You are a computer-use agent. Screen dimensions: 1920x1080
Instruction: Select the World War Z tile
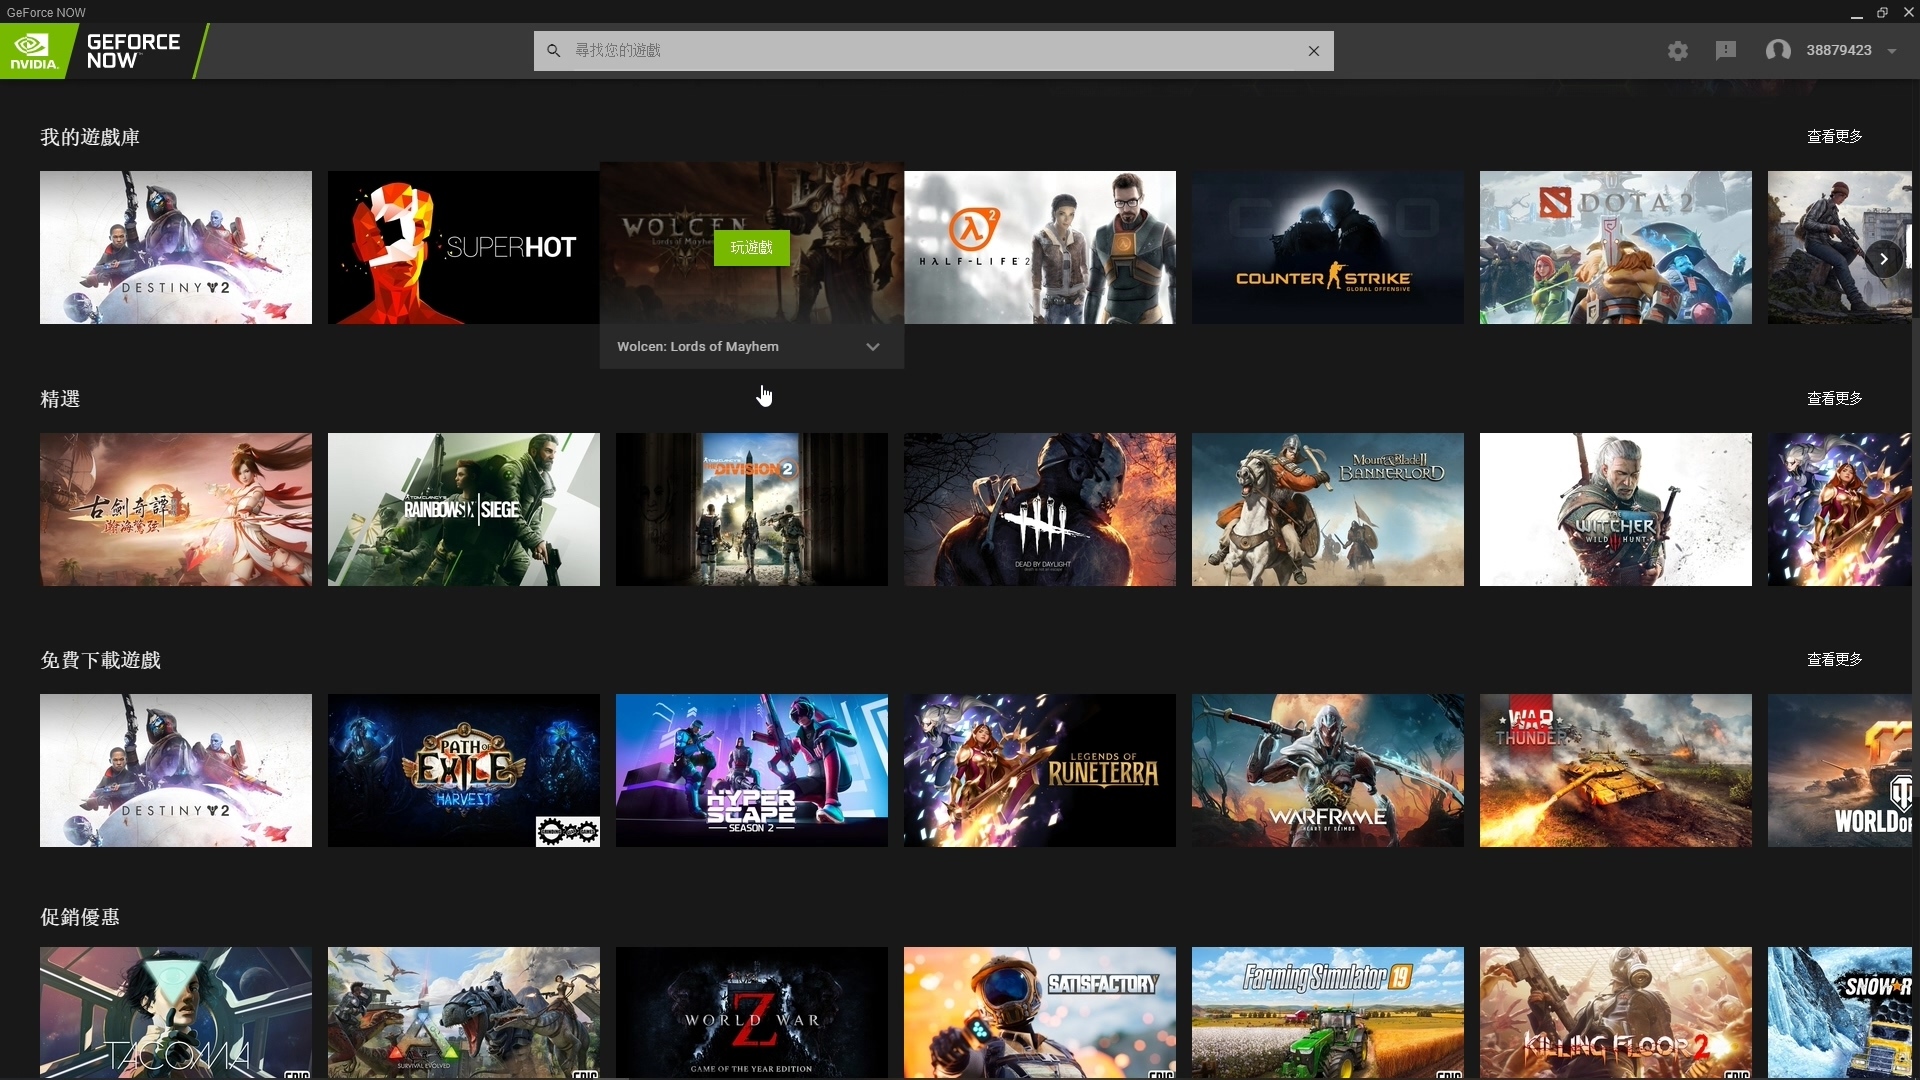[x=752, y=1013]
